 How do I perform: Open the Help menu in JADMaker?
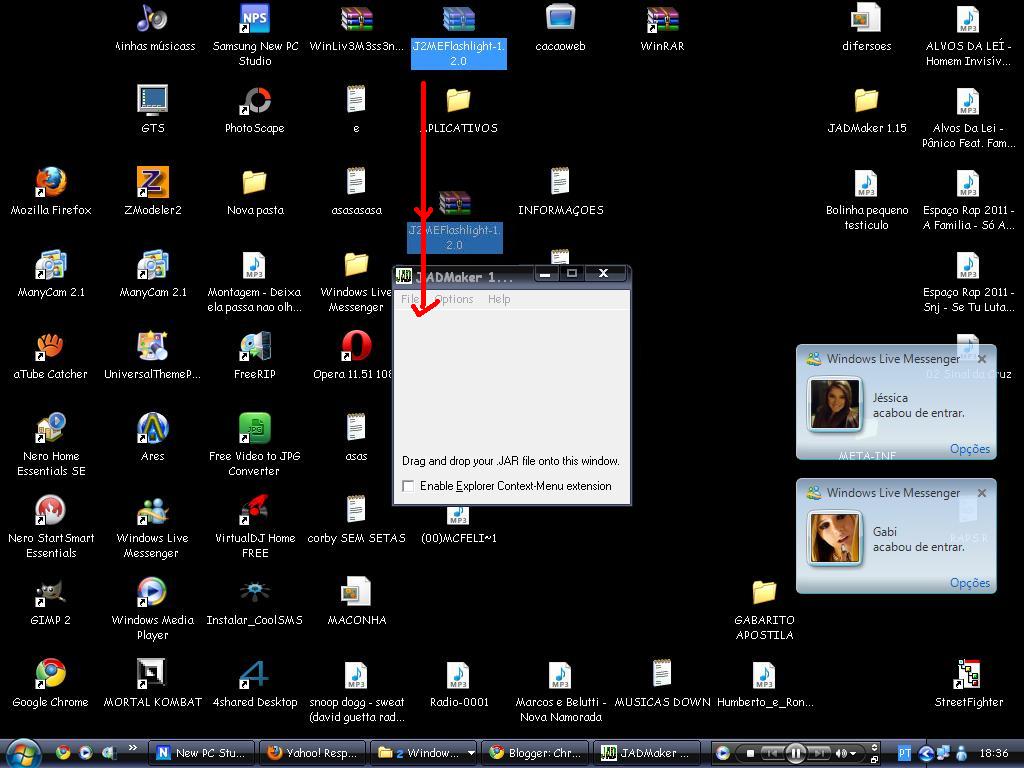point(499,299)
